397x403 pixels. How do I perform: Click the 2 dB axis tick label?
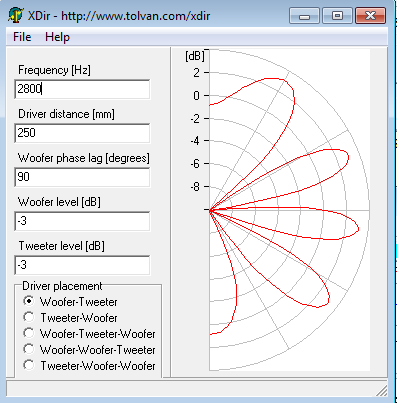pos(197,72)
